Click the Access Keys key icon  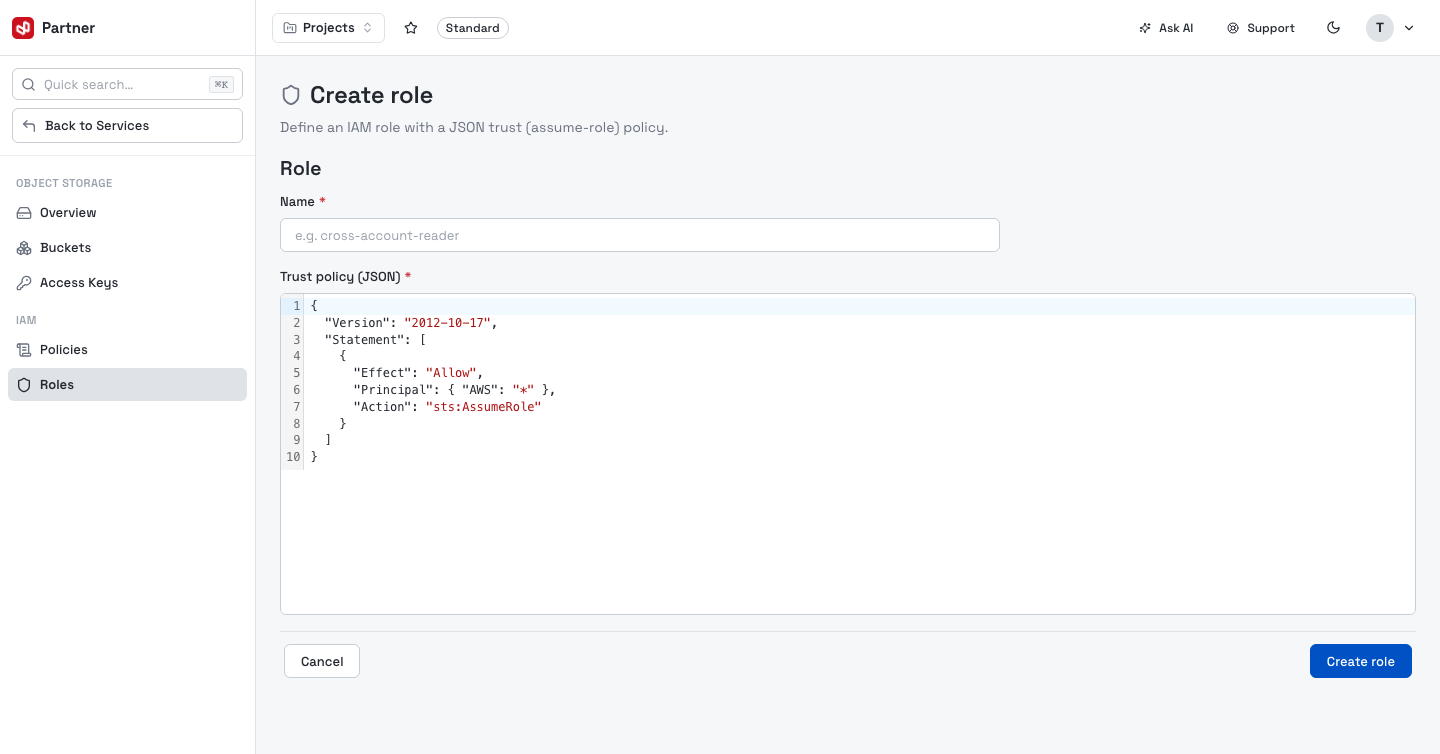[x=24, y=283]
